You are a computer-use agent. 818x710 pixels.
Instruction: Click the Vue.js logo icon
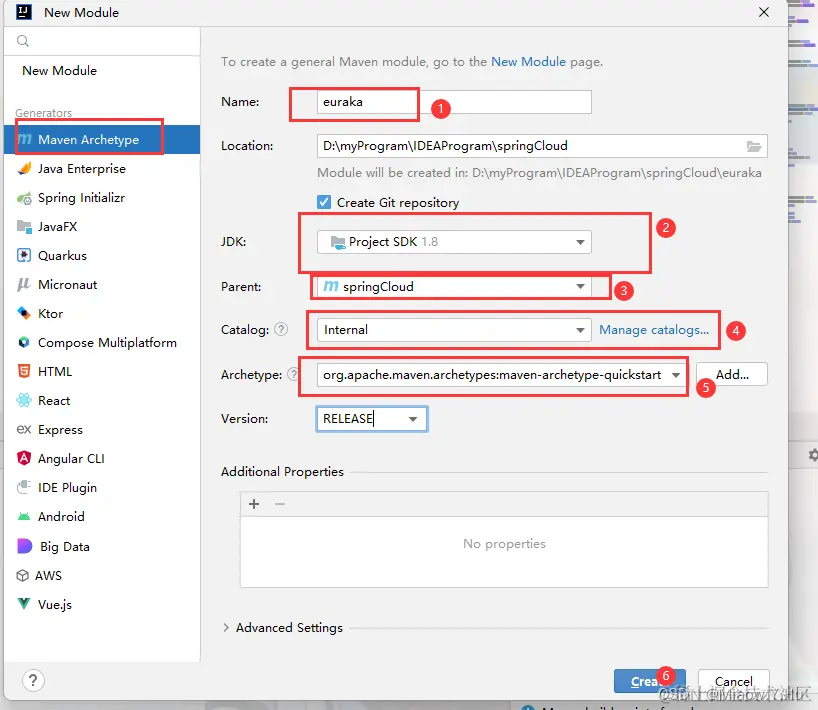[x=24, y=604]
